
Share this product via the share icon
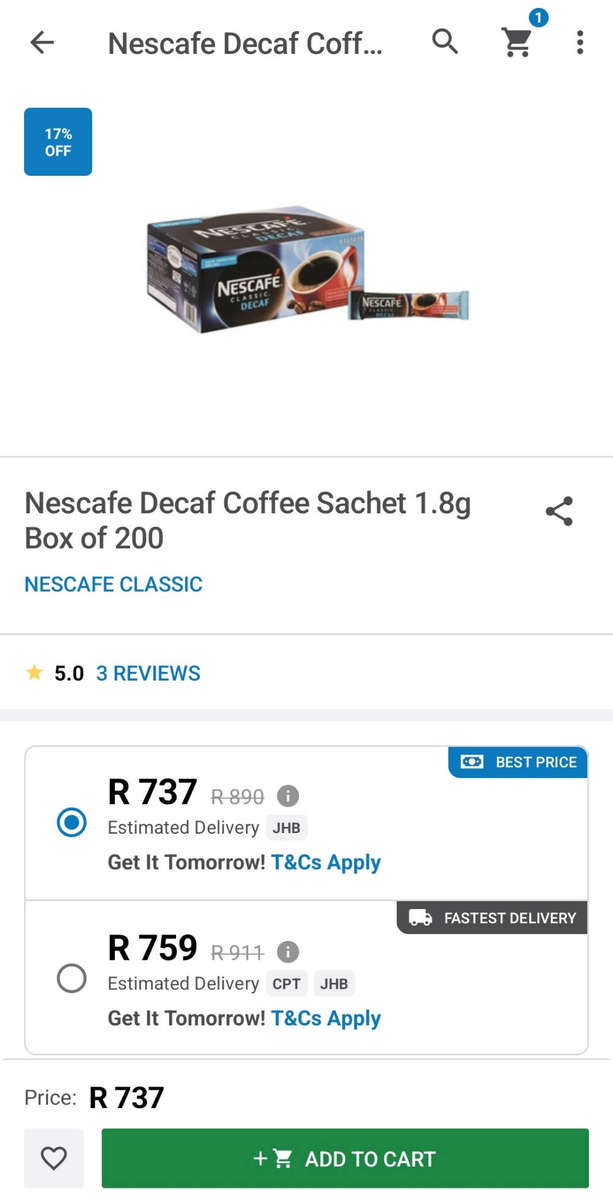click(x=558, y=511)
